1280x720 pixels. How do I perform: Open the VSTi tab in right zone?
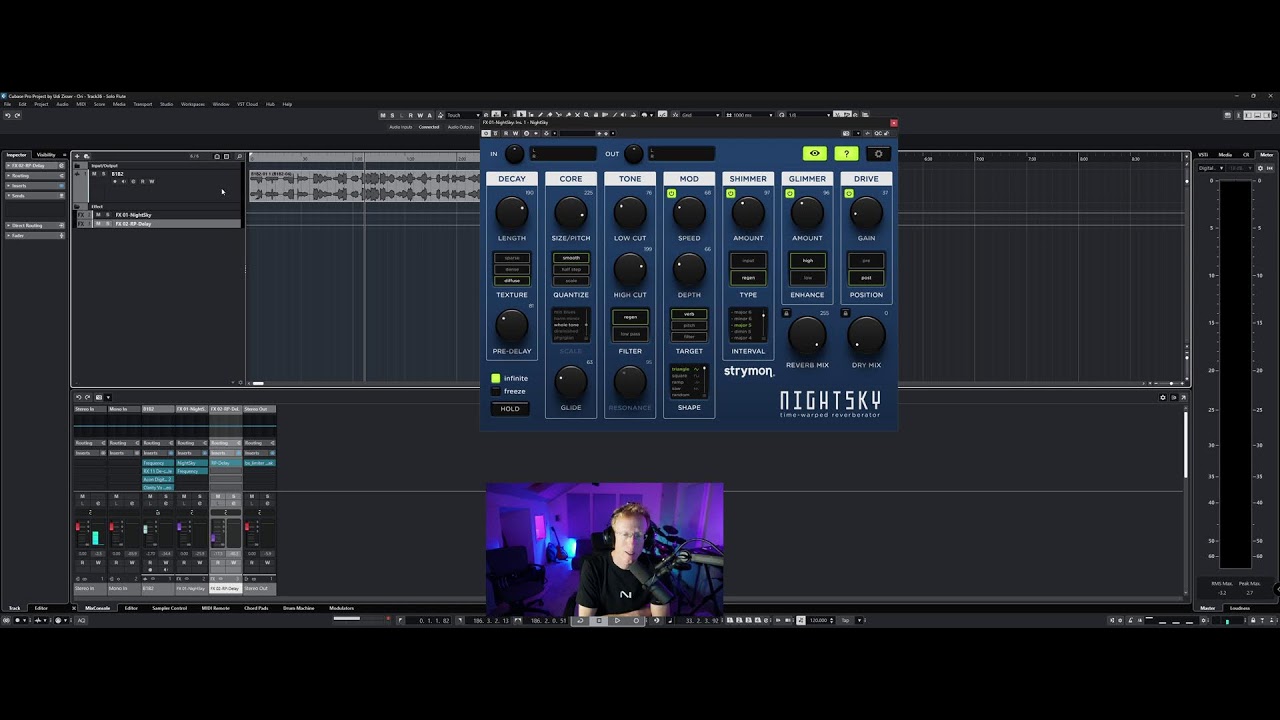click(x=1204, y=155)
